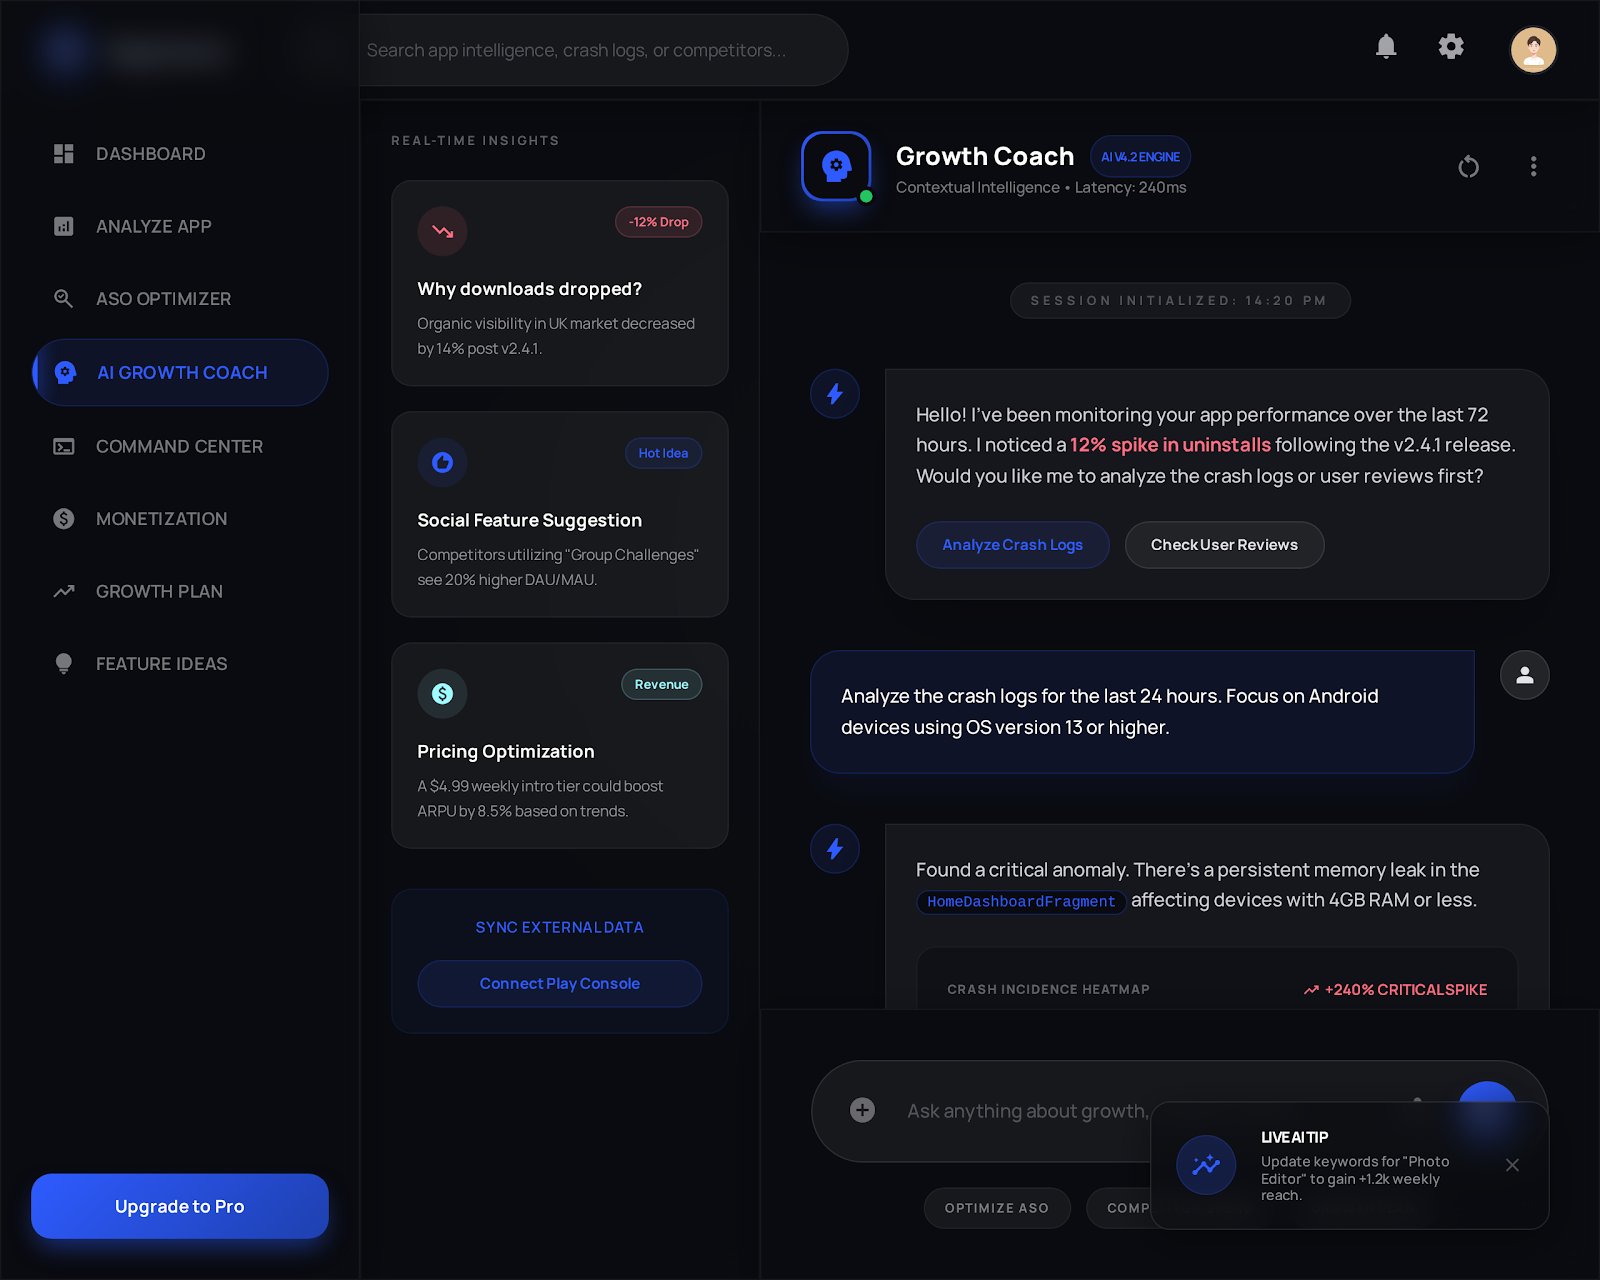Click the reset conversation icon in Growth Coach header

coord(1468,167)
